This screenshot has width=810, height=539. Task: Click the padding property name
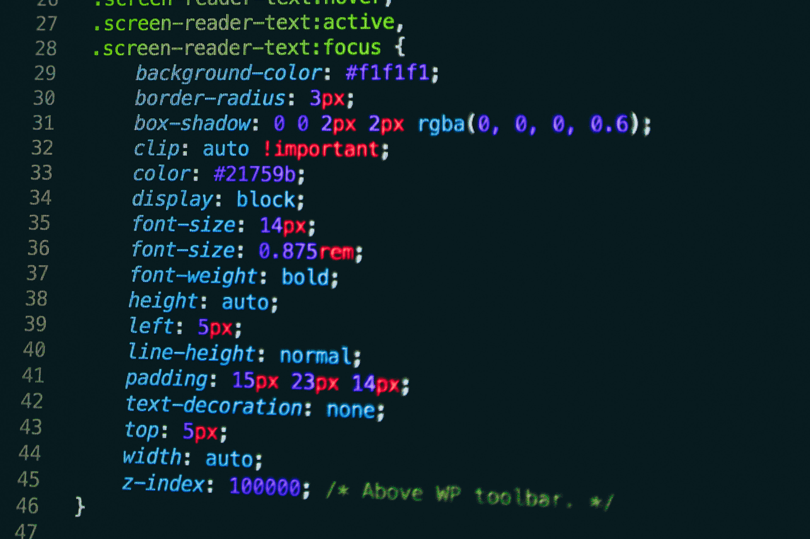coord(166,379)
